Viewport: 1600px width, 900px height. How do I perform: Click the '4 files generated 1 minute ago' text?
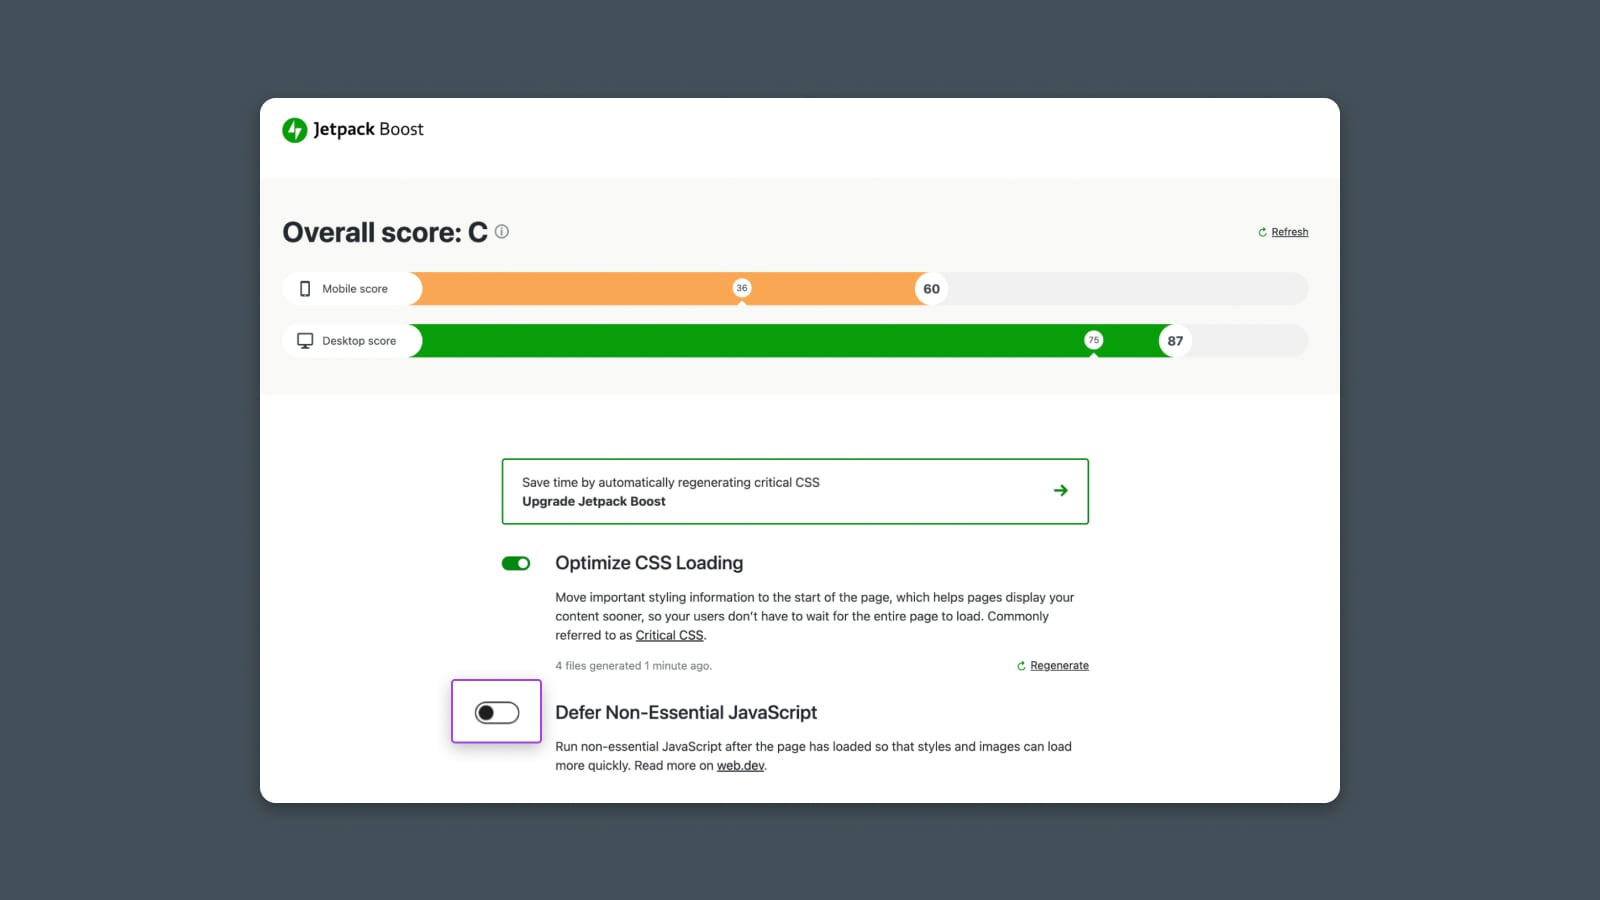(x=634, y=666)
